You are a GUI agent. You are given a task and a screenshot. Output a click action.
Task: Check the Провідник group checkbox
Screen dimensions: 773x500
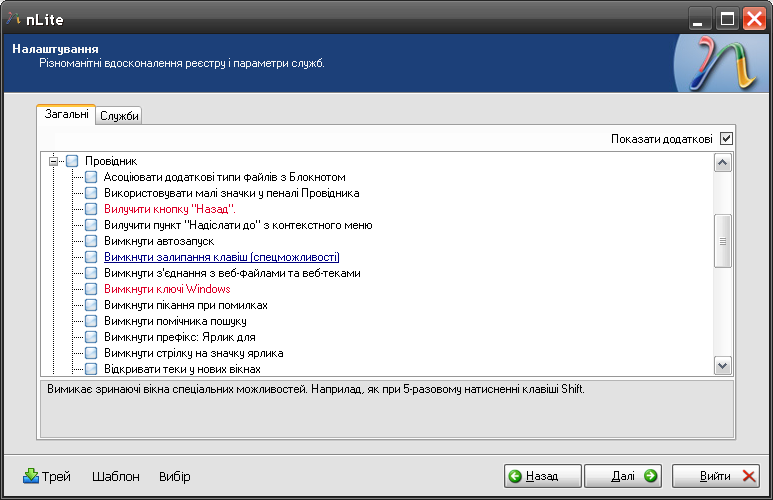[72, 161]
